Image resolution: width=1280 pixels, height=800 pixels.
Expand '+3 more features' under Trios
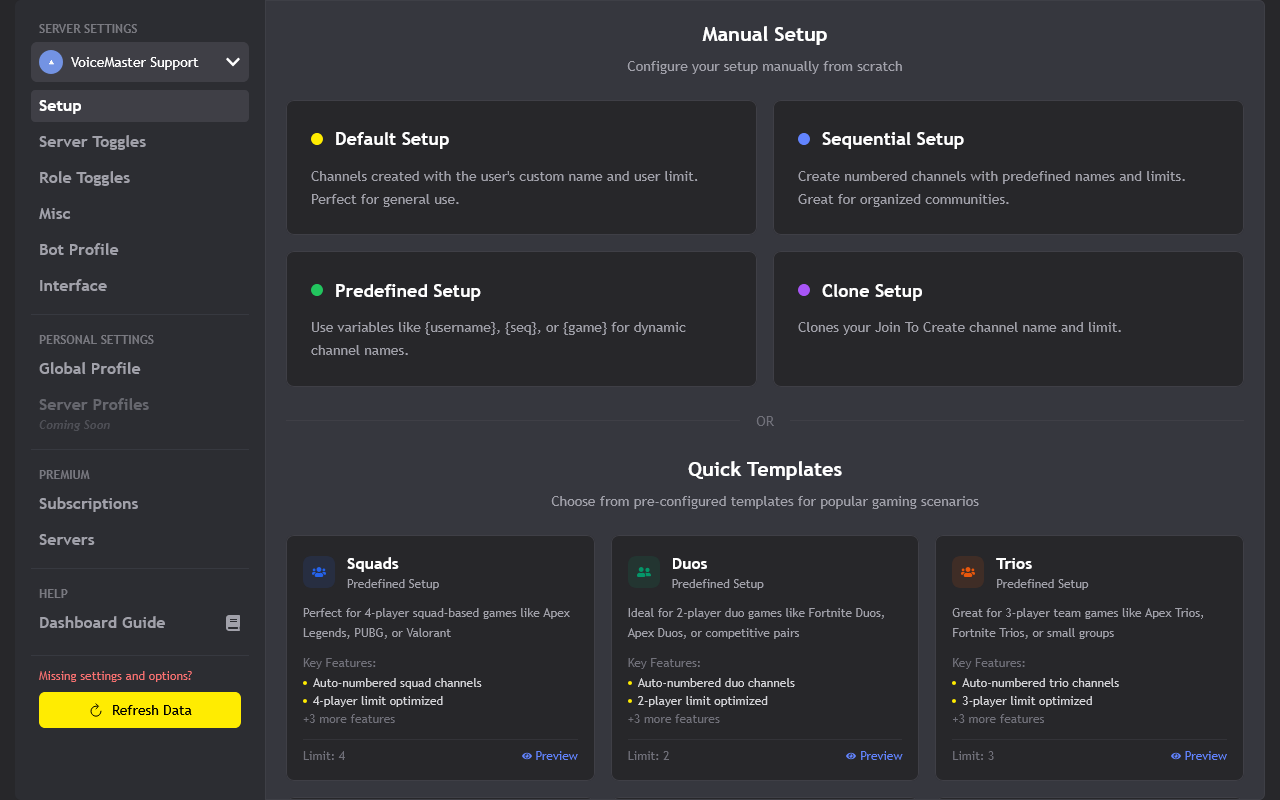tap(998, 718)
